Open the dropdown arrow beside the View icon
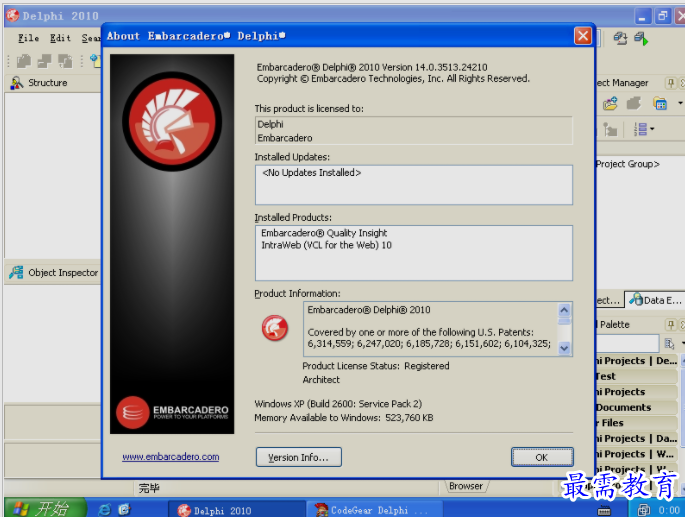This screenshot has height=517, width=685. pos(680,104)
